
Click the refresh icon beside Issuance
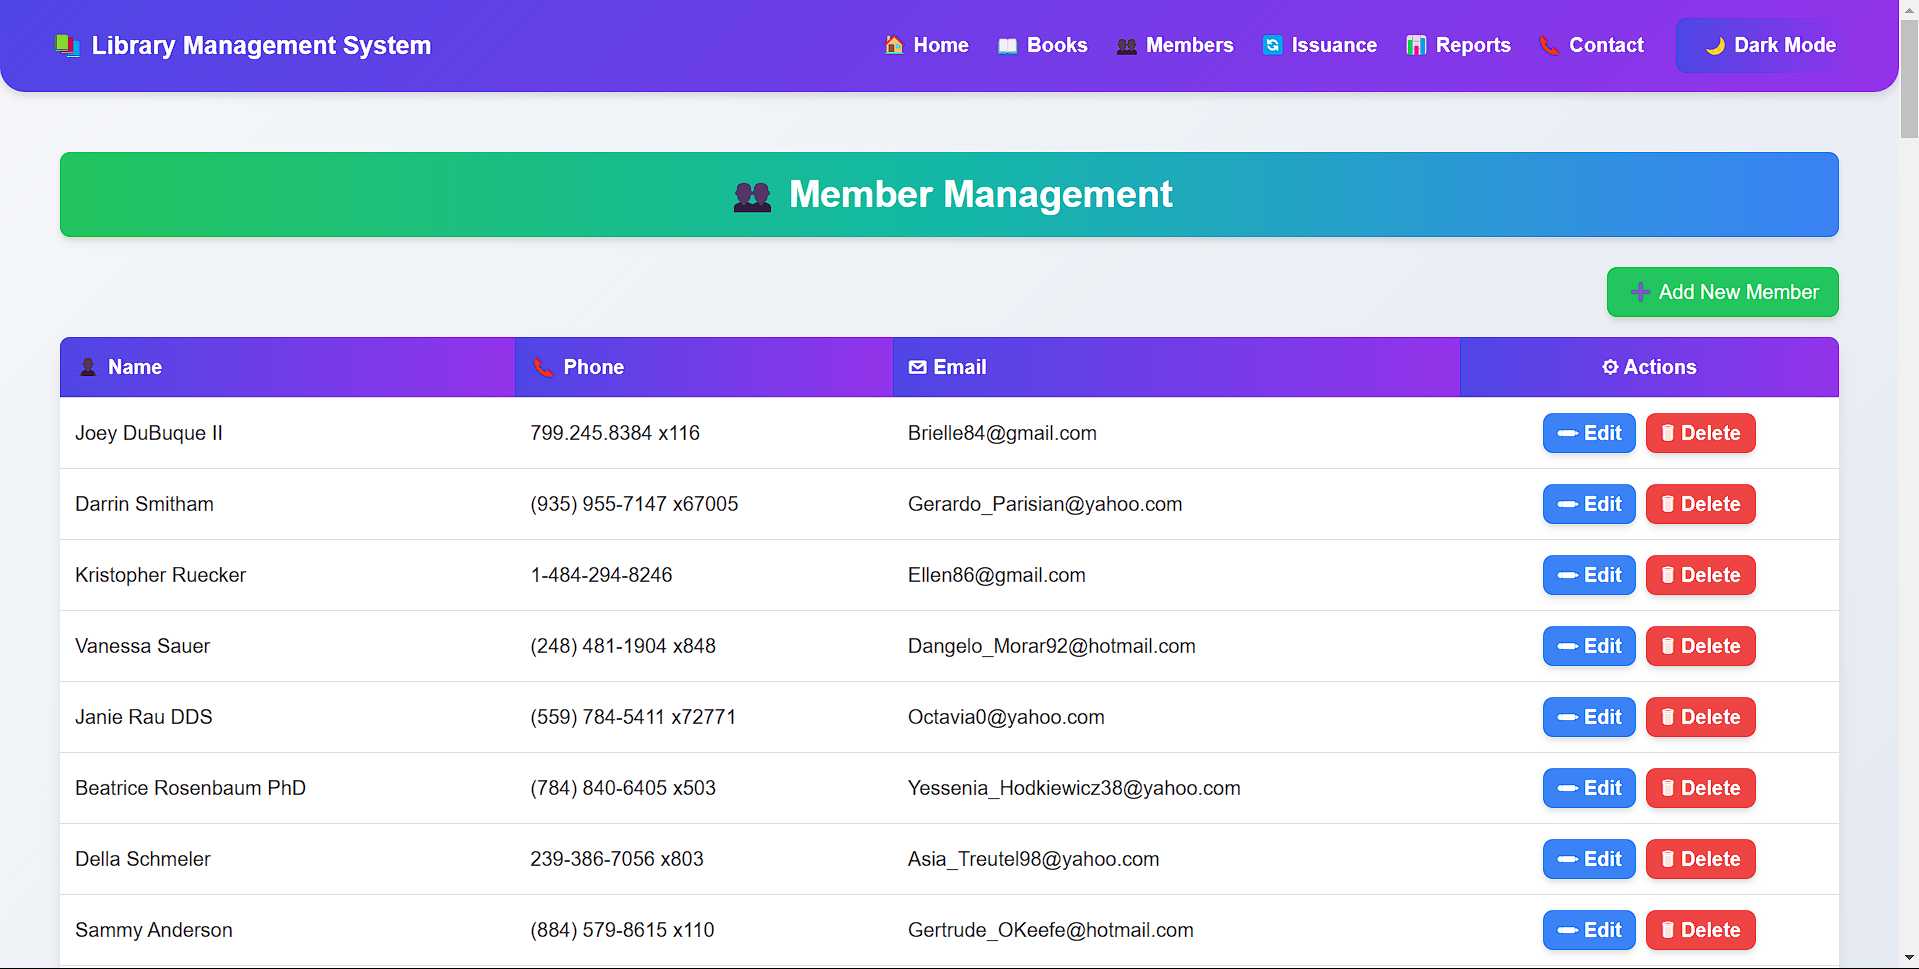(x=1272, y=45)
